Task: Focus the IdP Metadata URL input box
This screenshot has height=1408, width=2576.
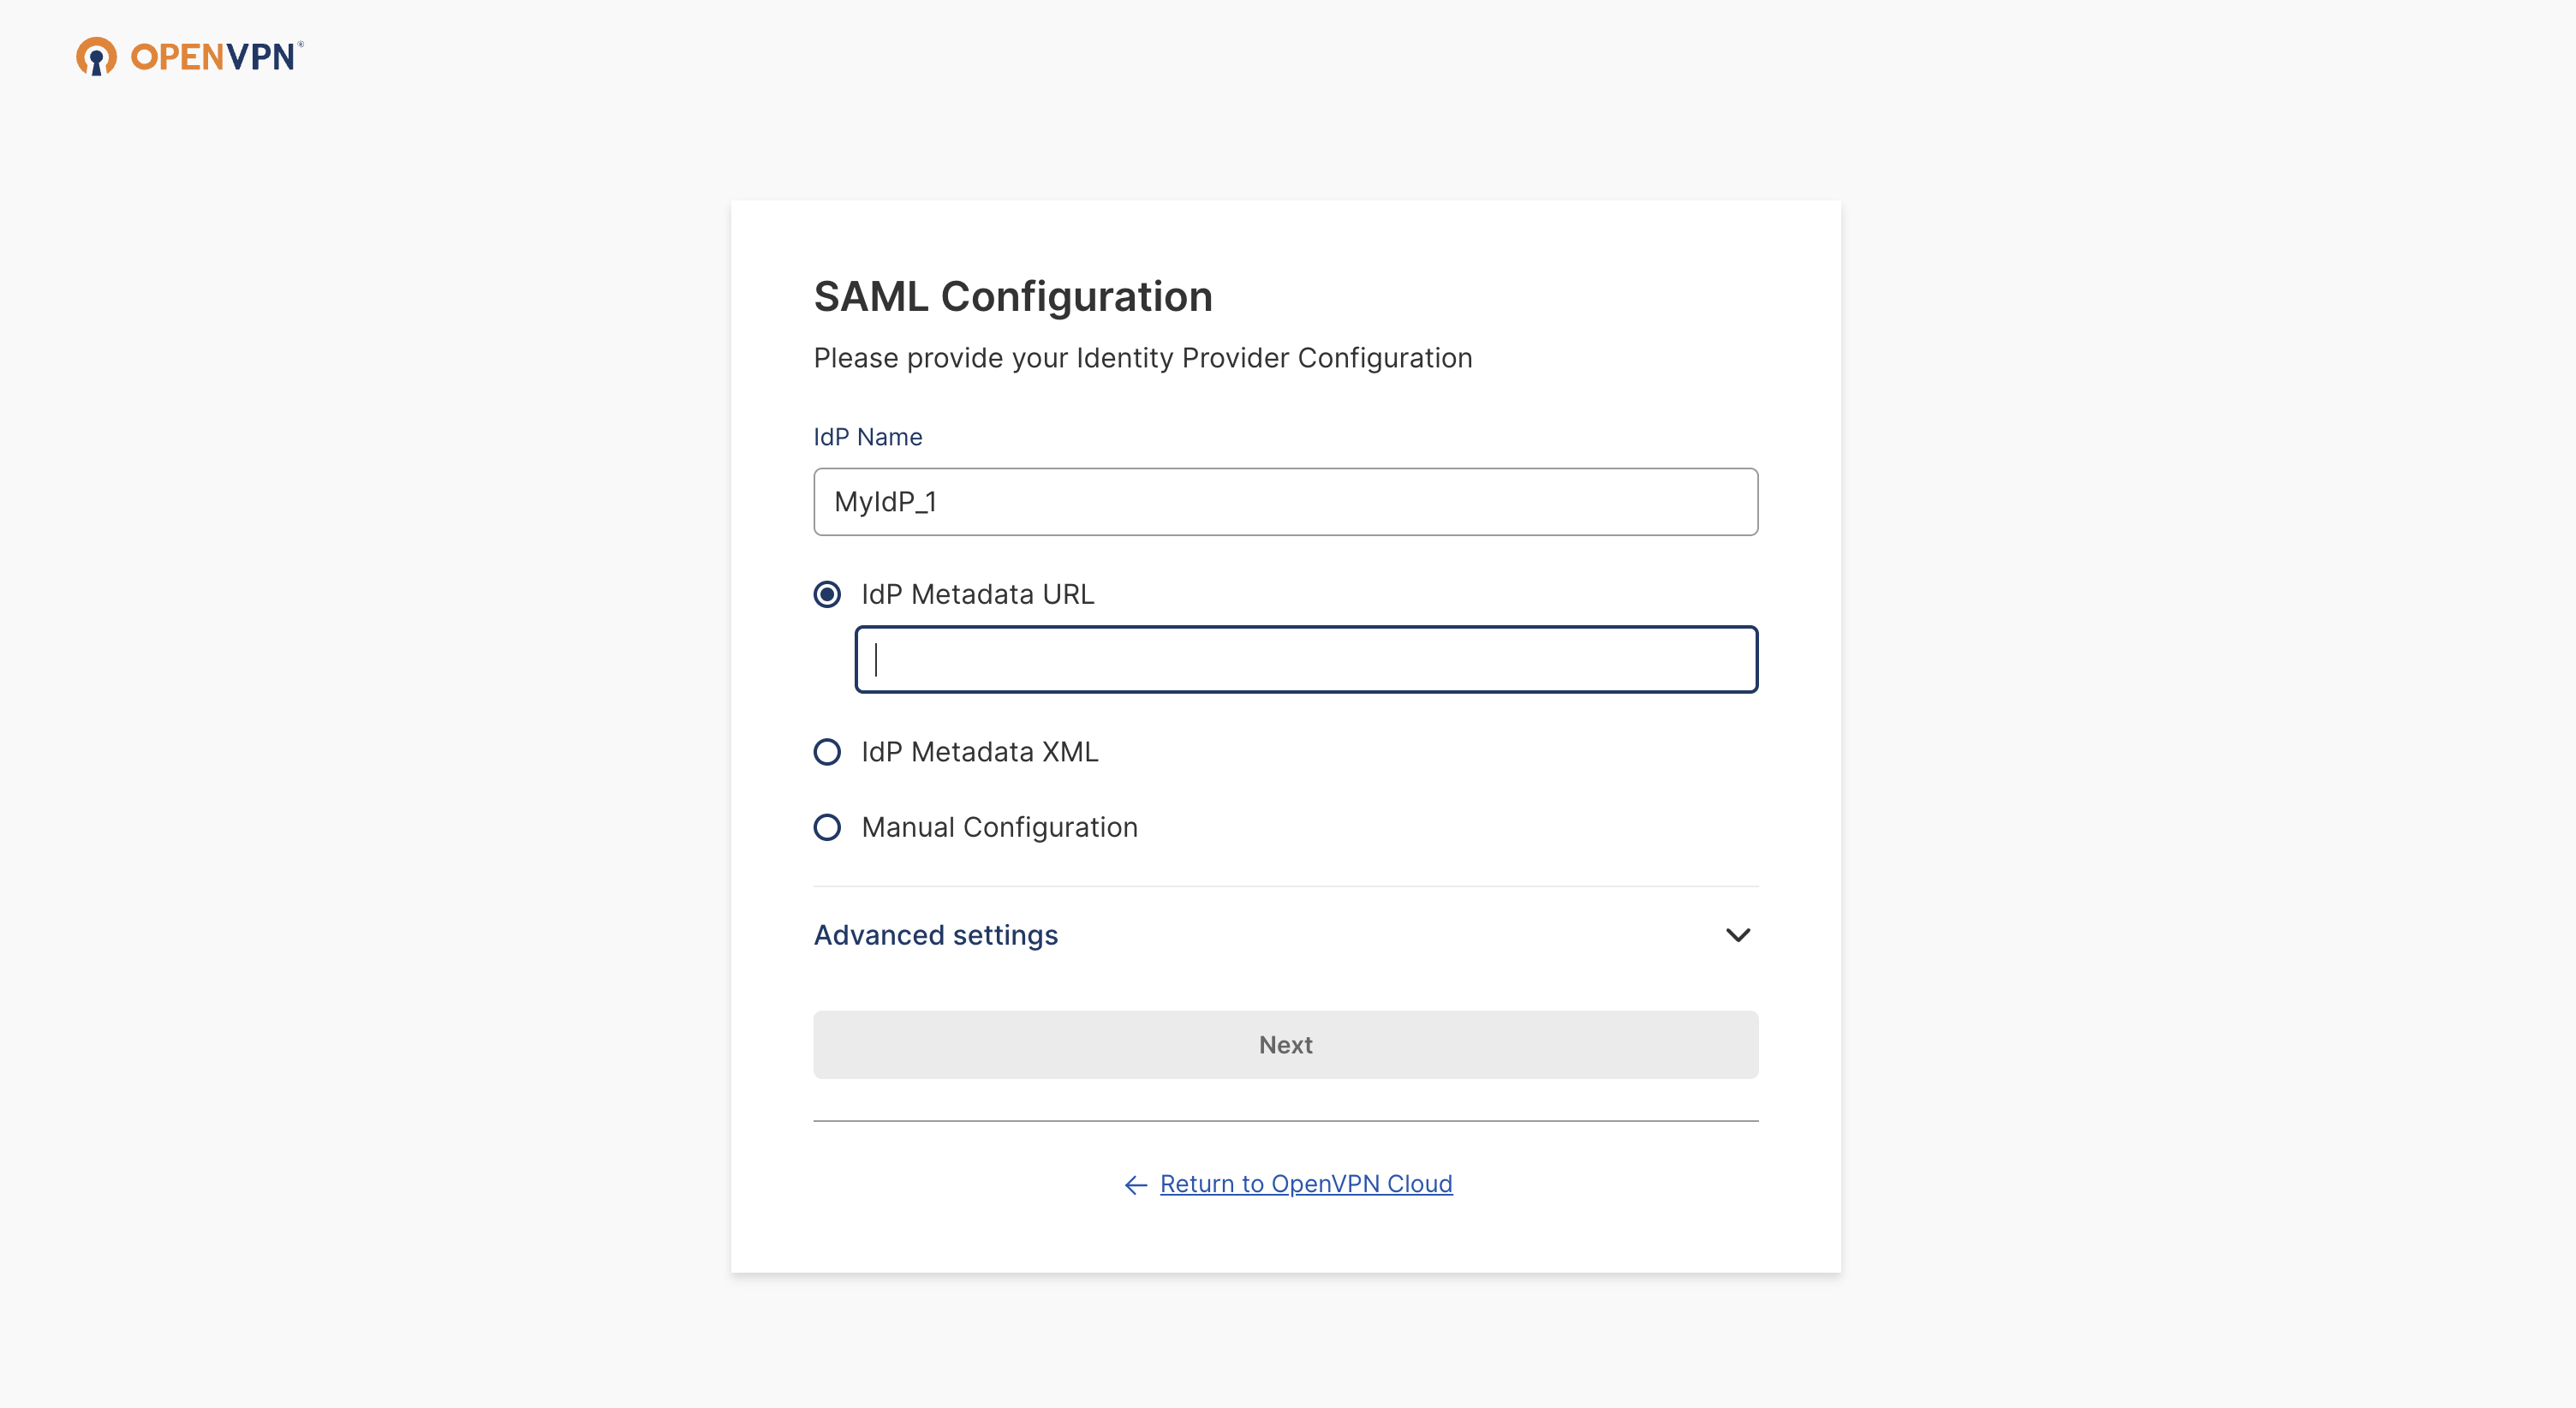Action: point(1307,659)
